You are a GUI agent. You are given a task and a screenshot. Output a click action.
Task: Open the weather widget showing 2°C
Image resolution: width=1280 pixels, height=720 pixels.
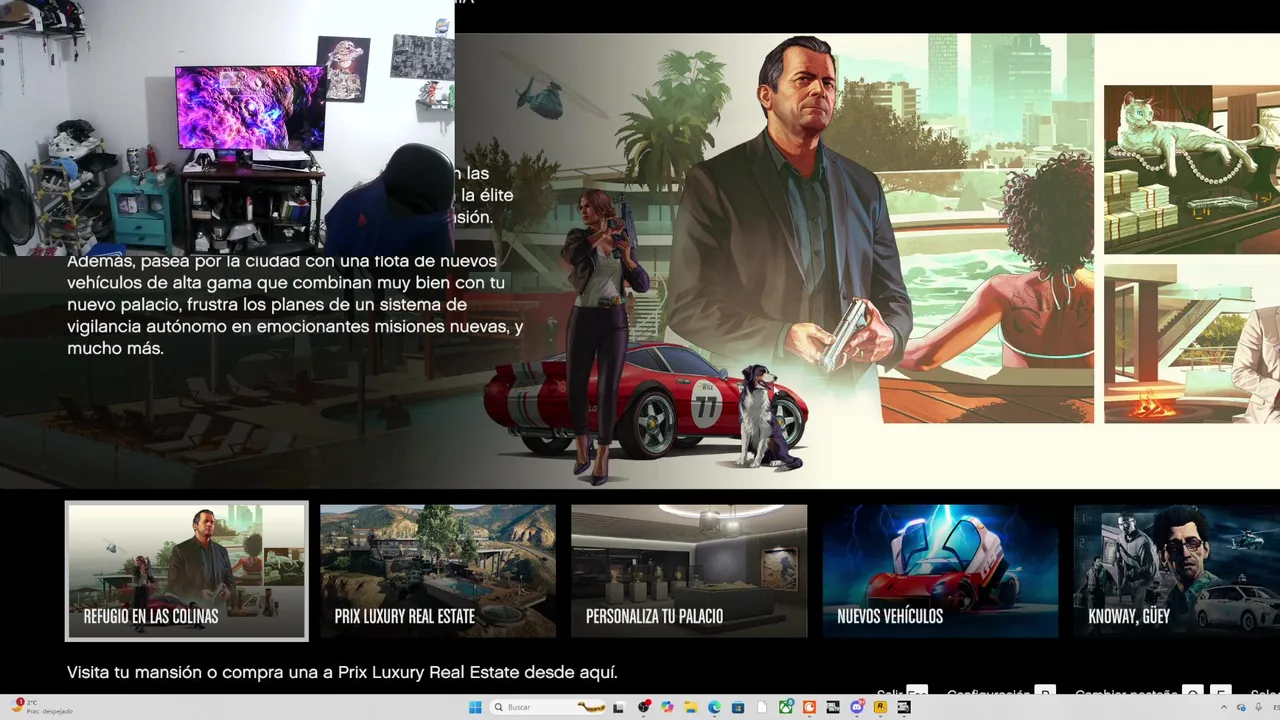click(x=40, y=707)
